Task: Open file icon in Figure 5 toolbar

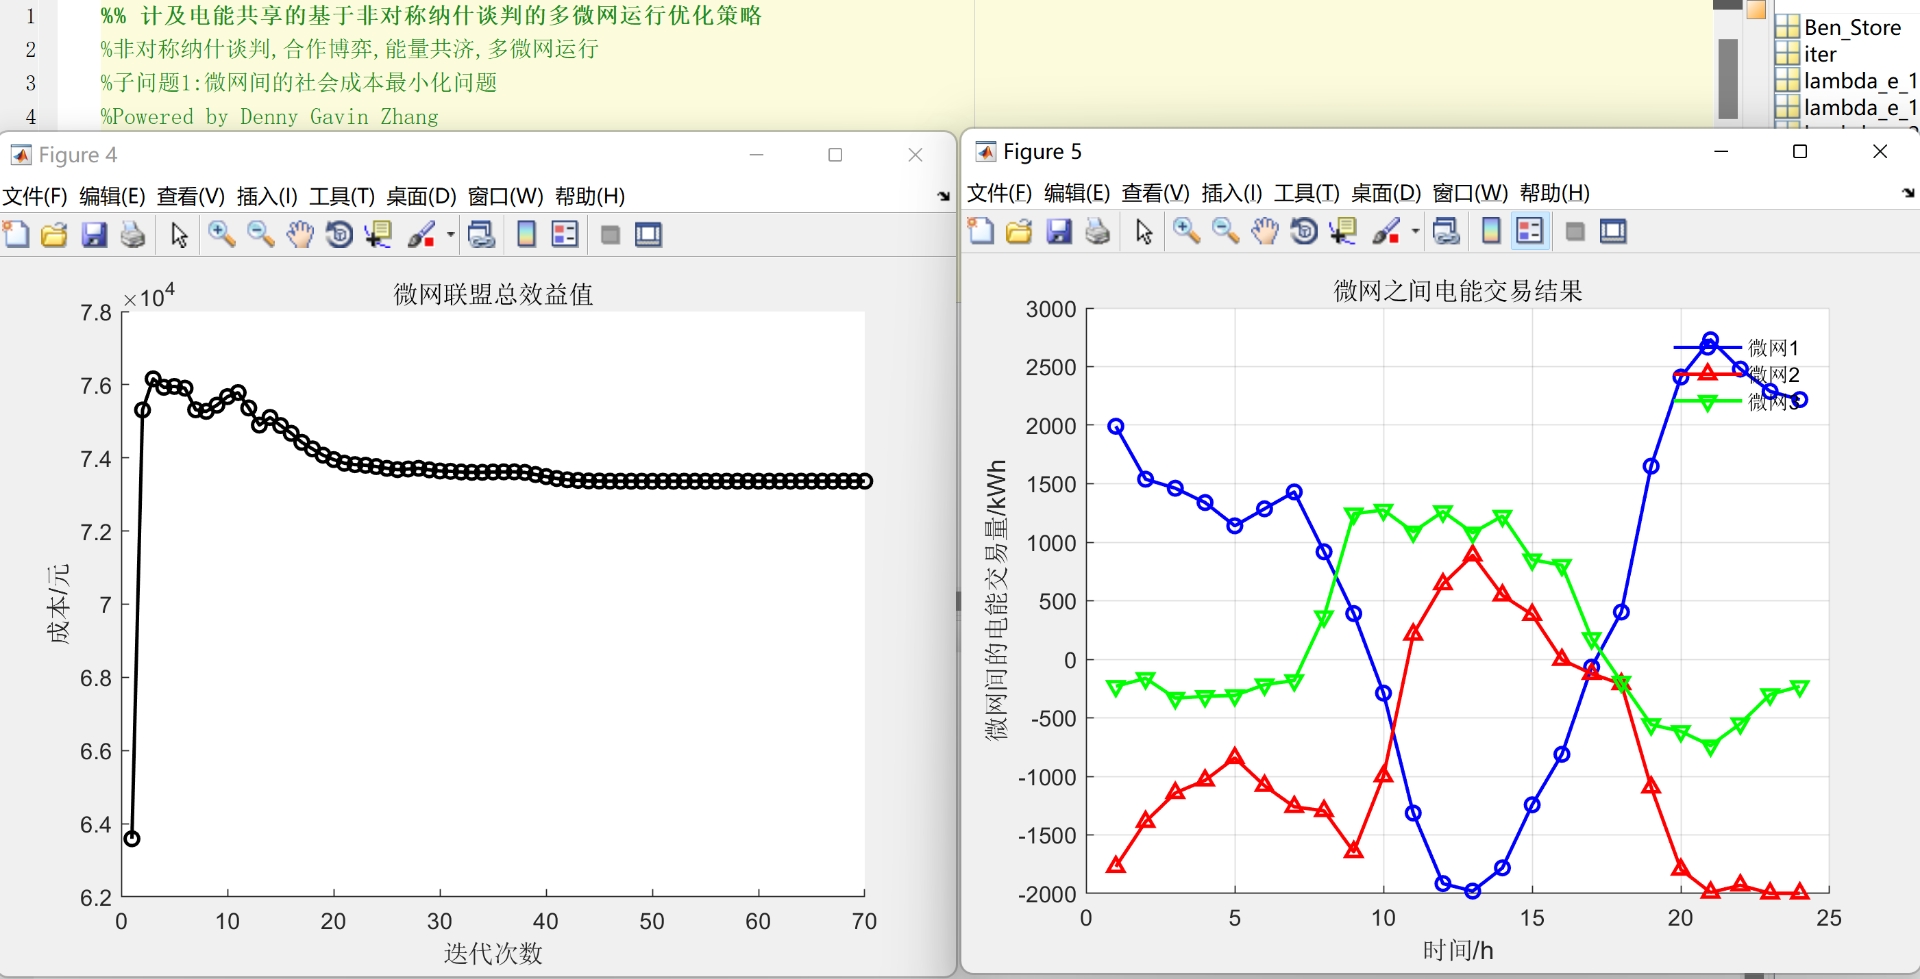Action: pyautogui.click(x=1019, y=231)
